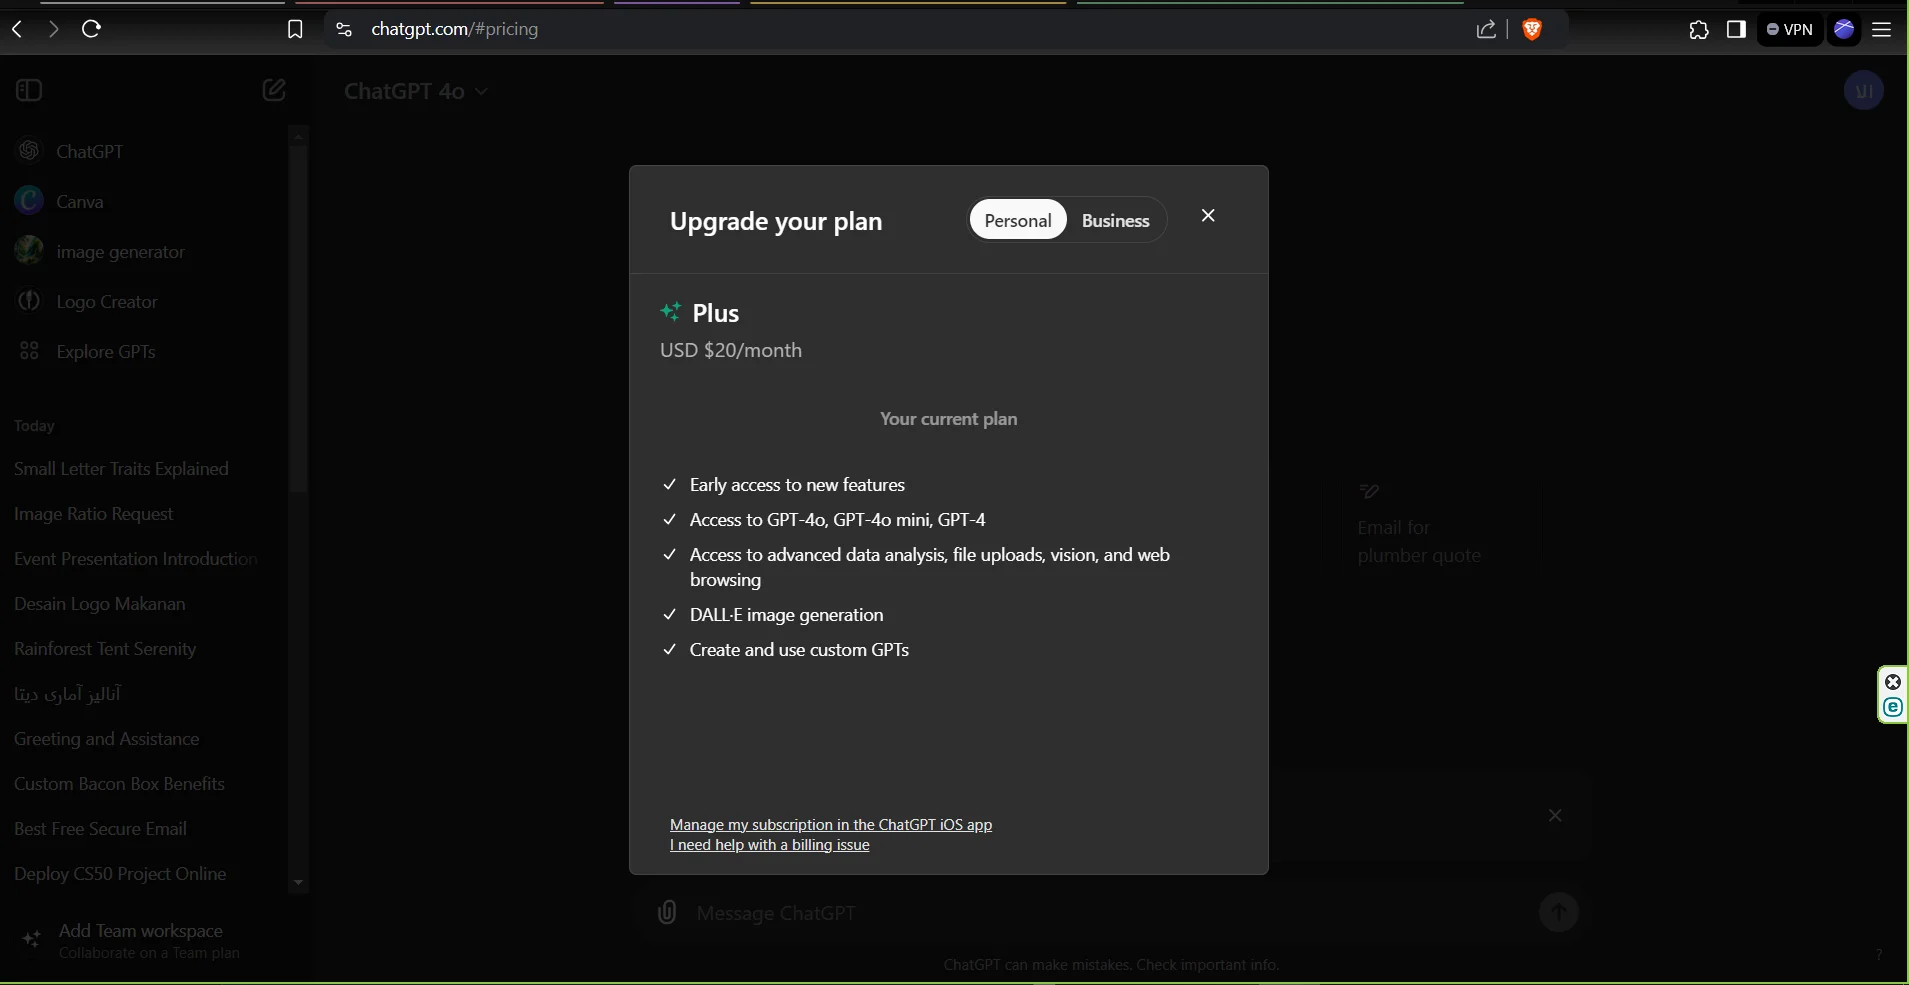Click the sidebar scrollbar thumb
Image resolution: width=1909 pixels, height=985 pixels.
click(x=298, y=318)
